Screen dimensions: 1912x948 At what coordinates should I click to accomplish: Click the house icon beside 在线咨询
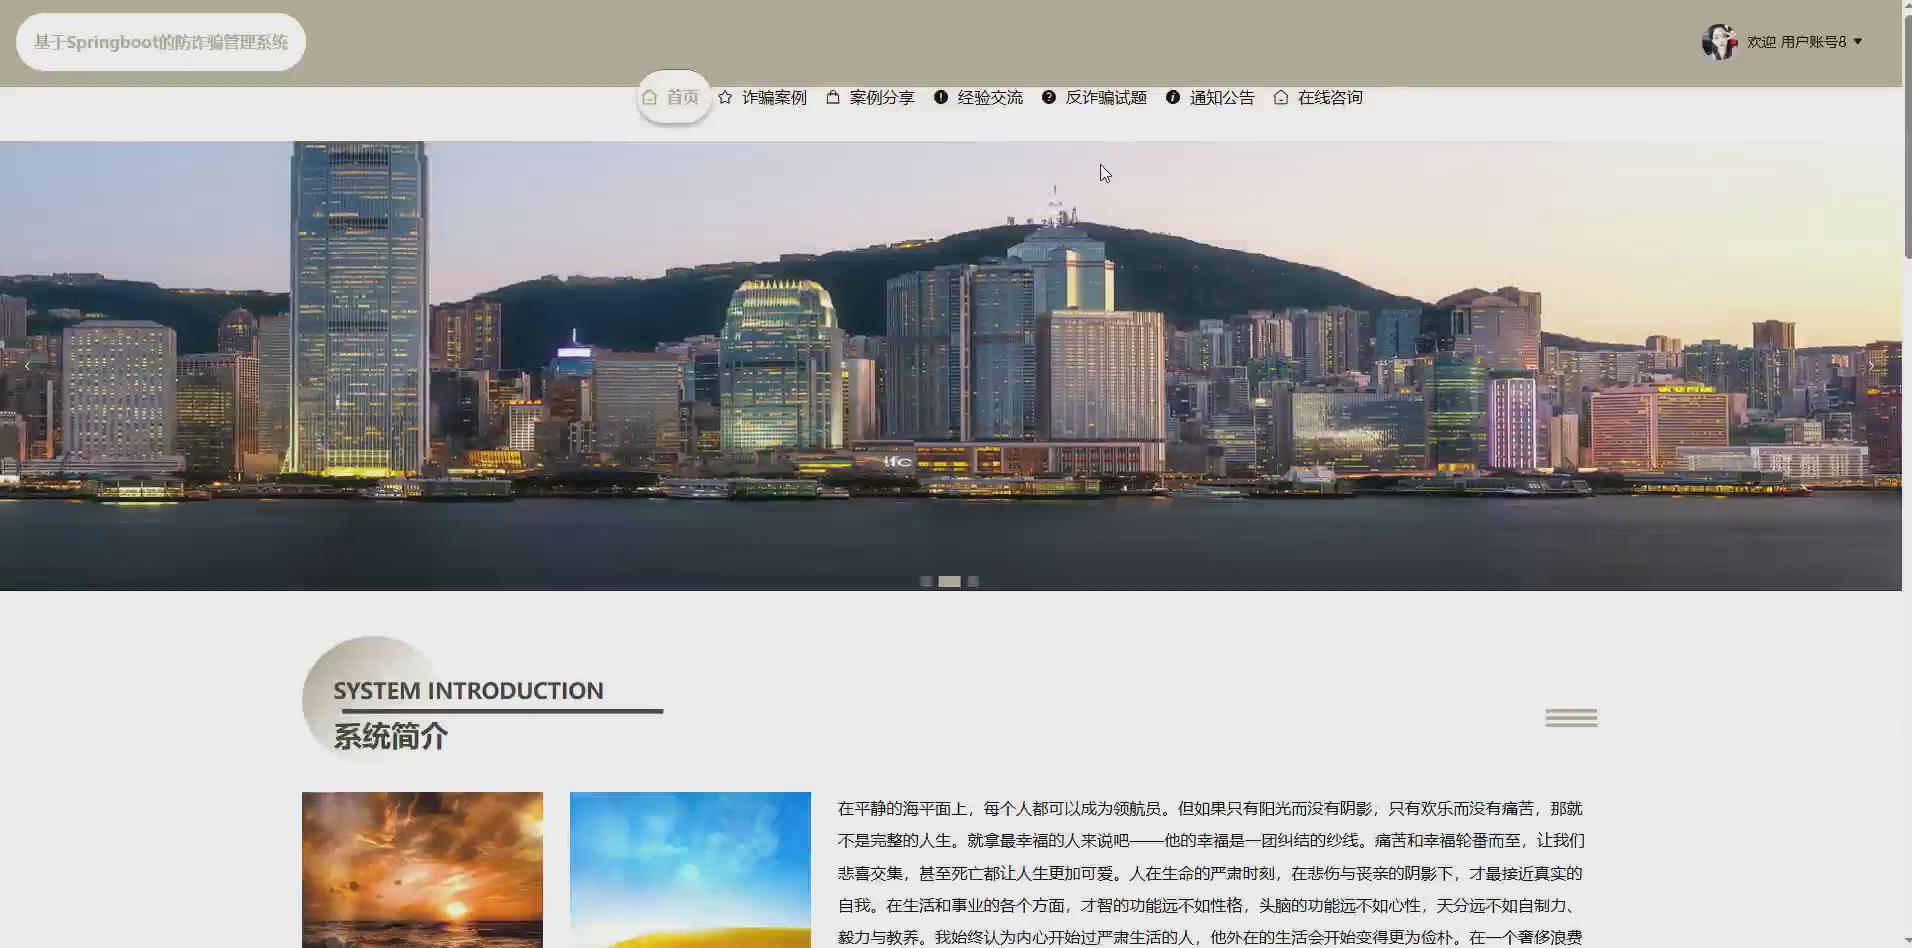click(x=1281, y=97)
